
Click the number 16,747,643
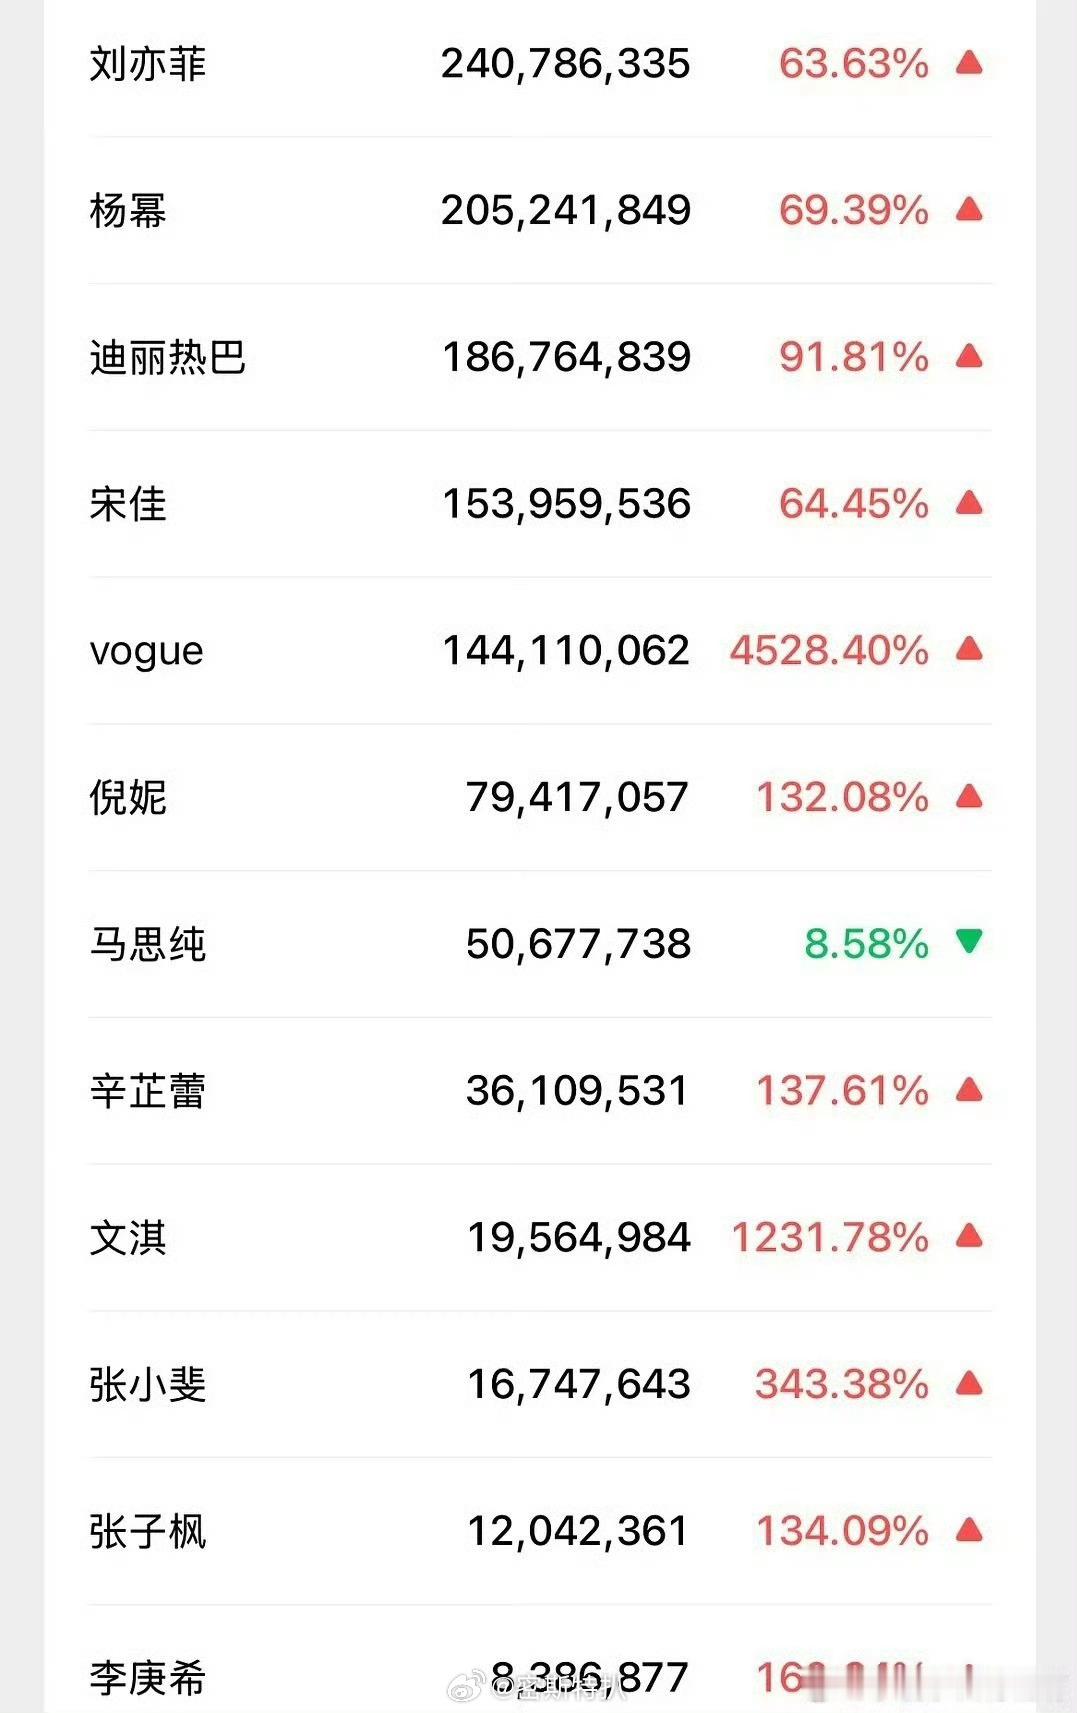click(579, 1384)
